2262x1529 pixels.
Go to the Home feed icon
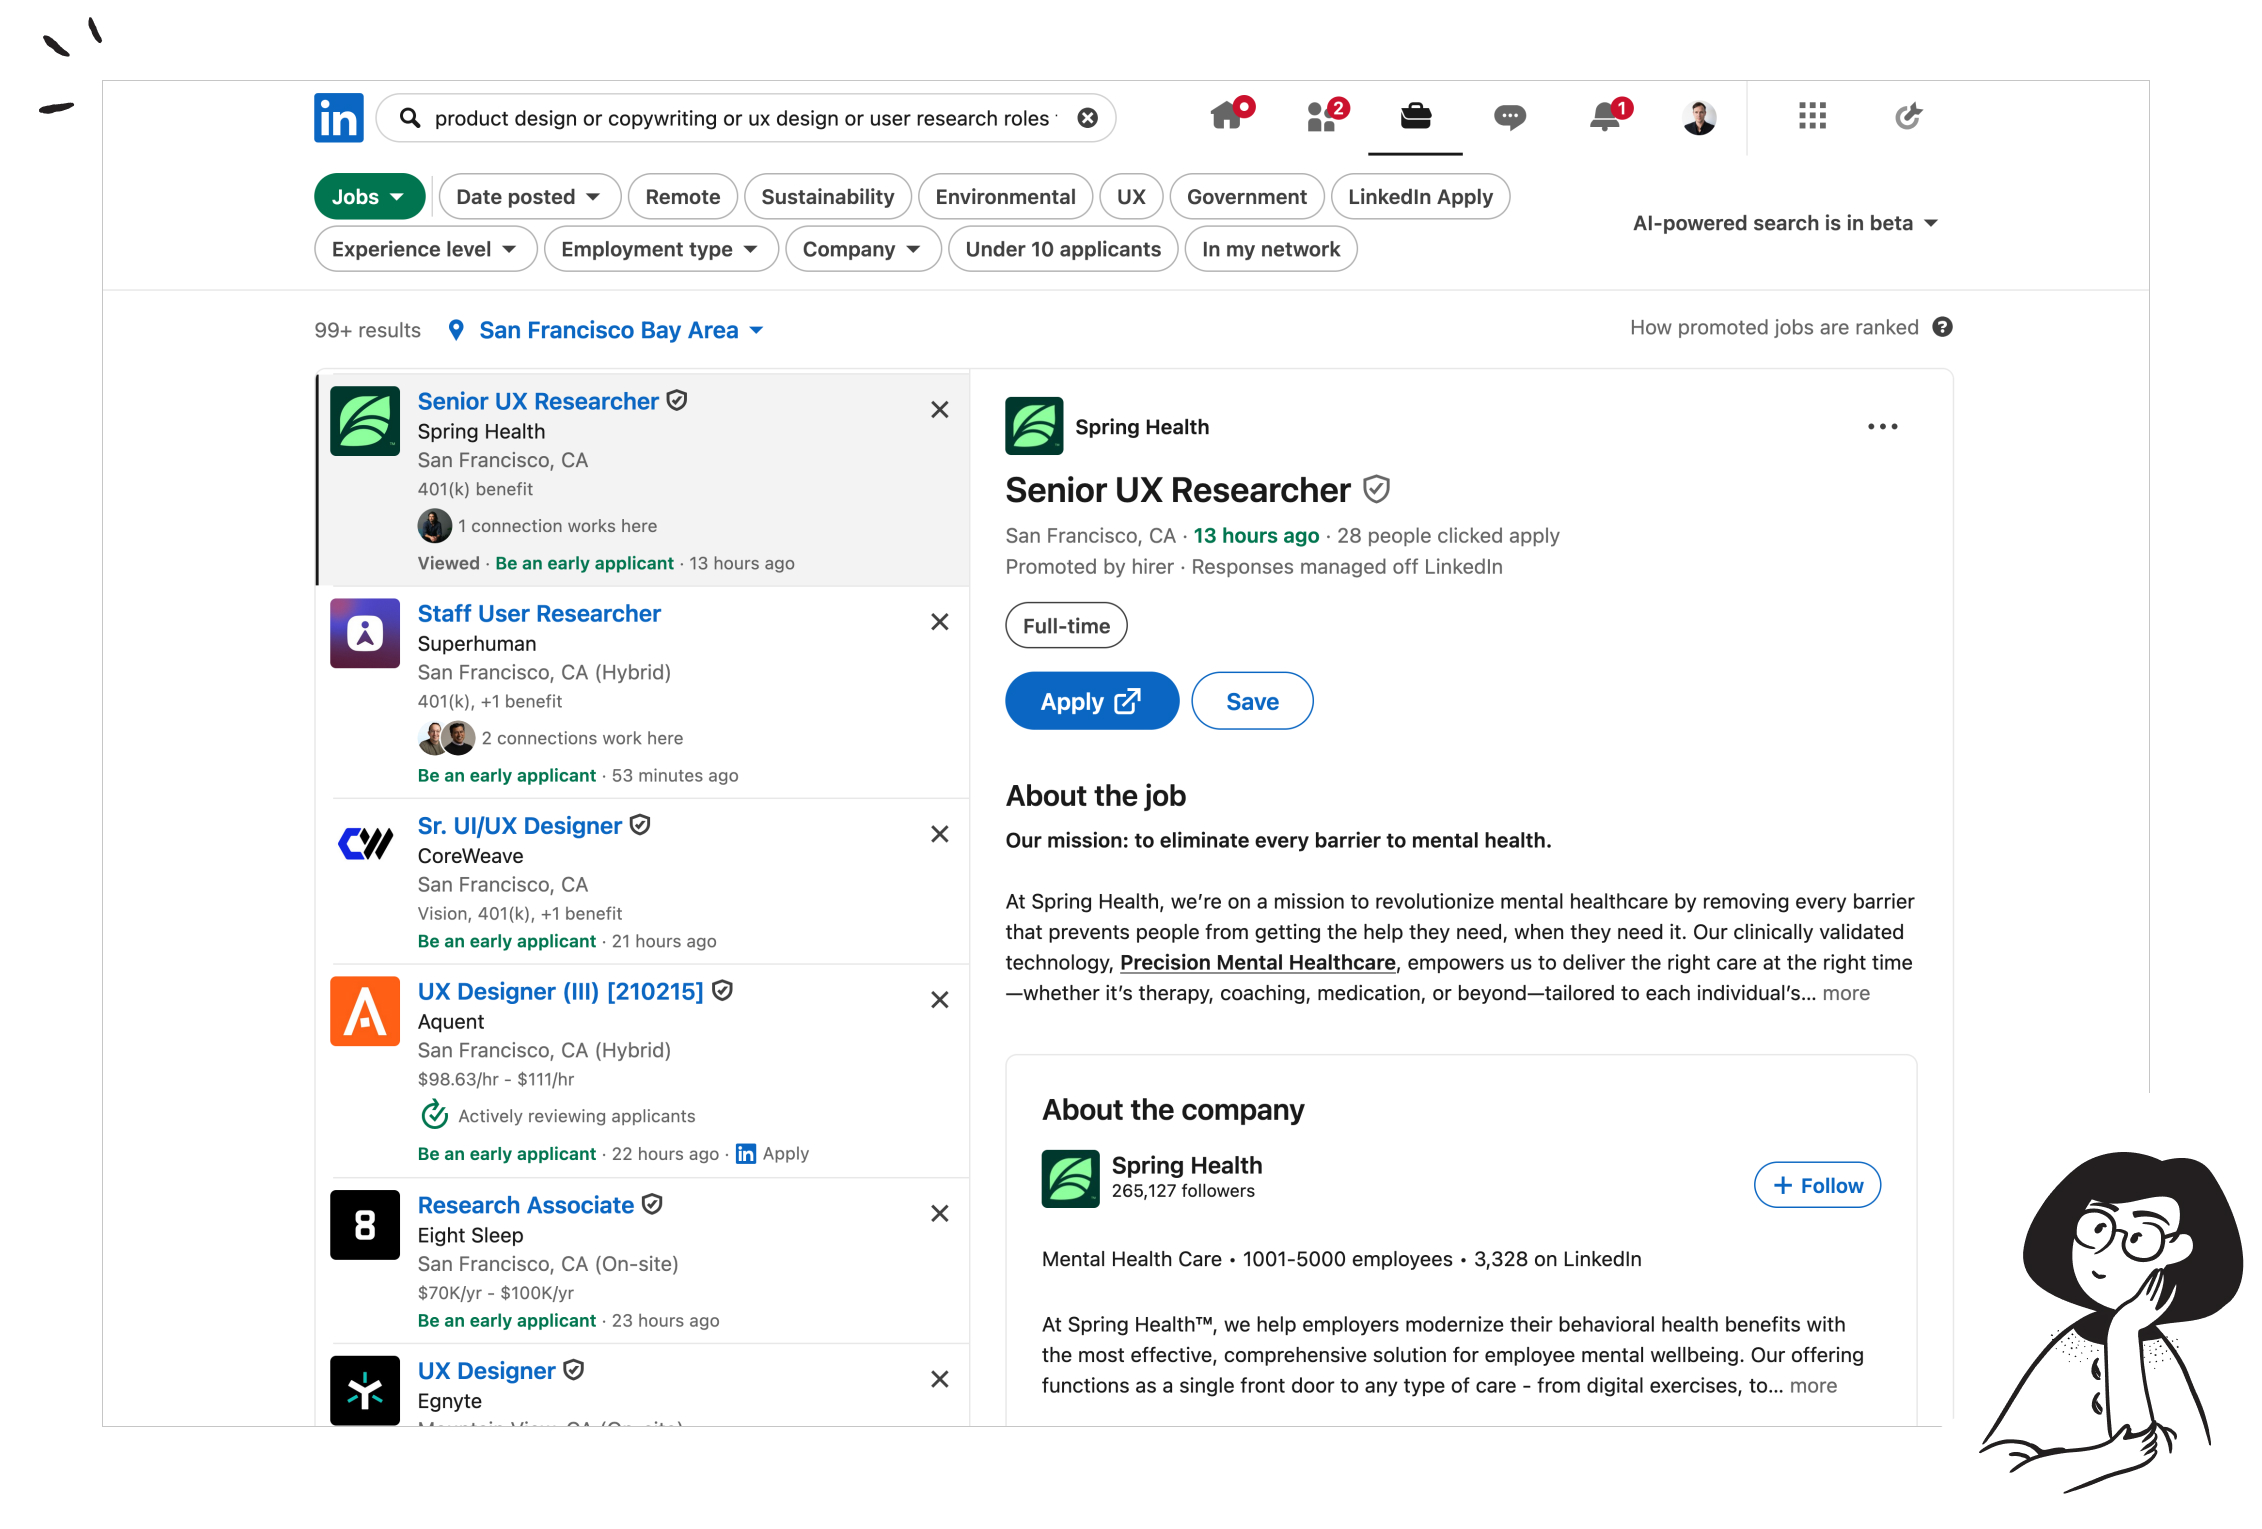tap(1227, 117)
